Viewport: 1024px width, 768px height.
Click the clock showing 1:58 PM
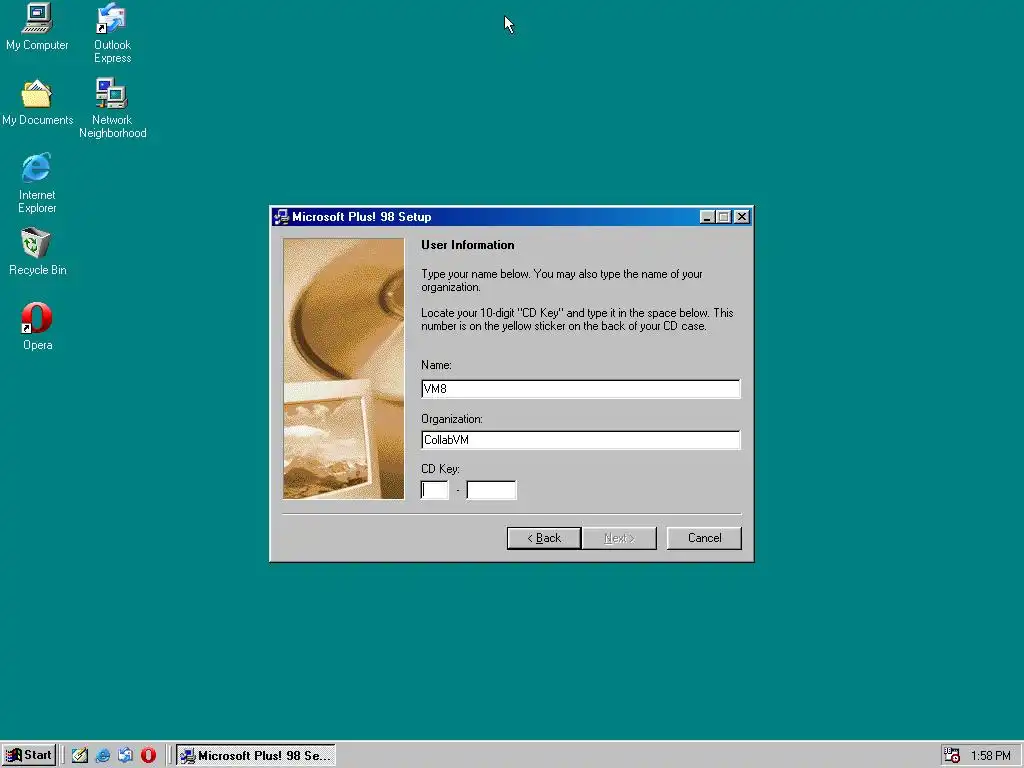991,756
